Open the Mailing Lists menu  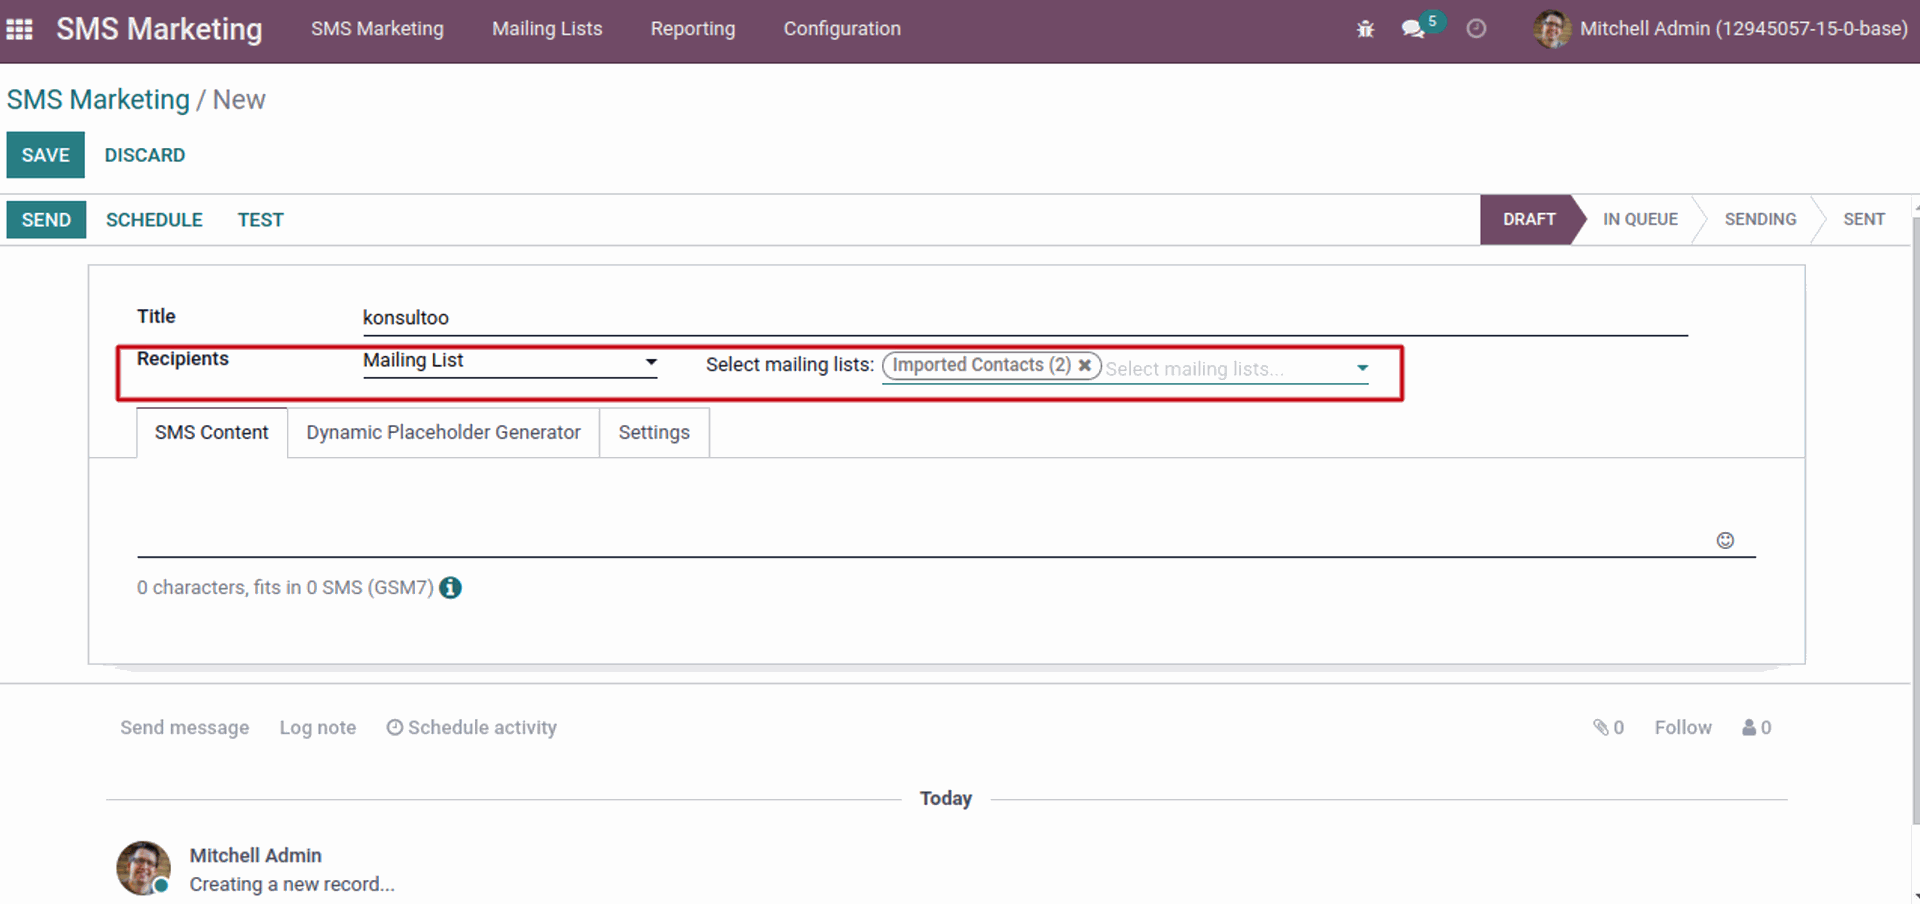pyautogui.click(x=547, y=29)
